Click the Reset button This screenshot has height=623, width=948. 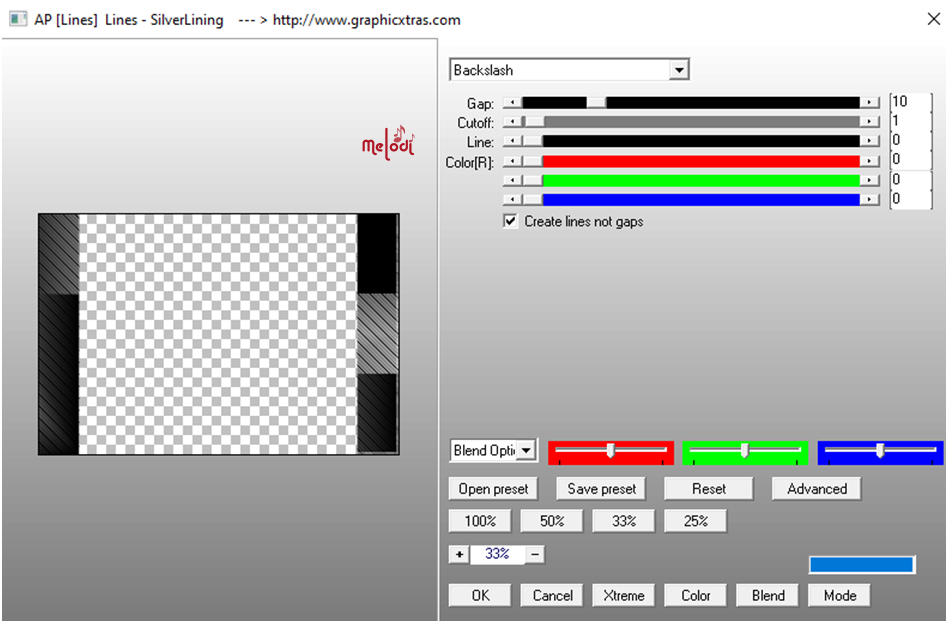[x=709, y=489]
